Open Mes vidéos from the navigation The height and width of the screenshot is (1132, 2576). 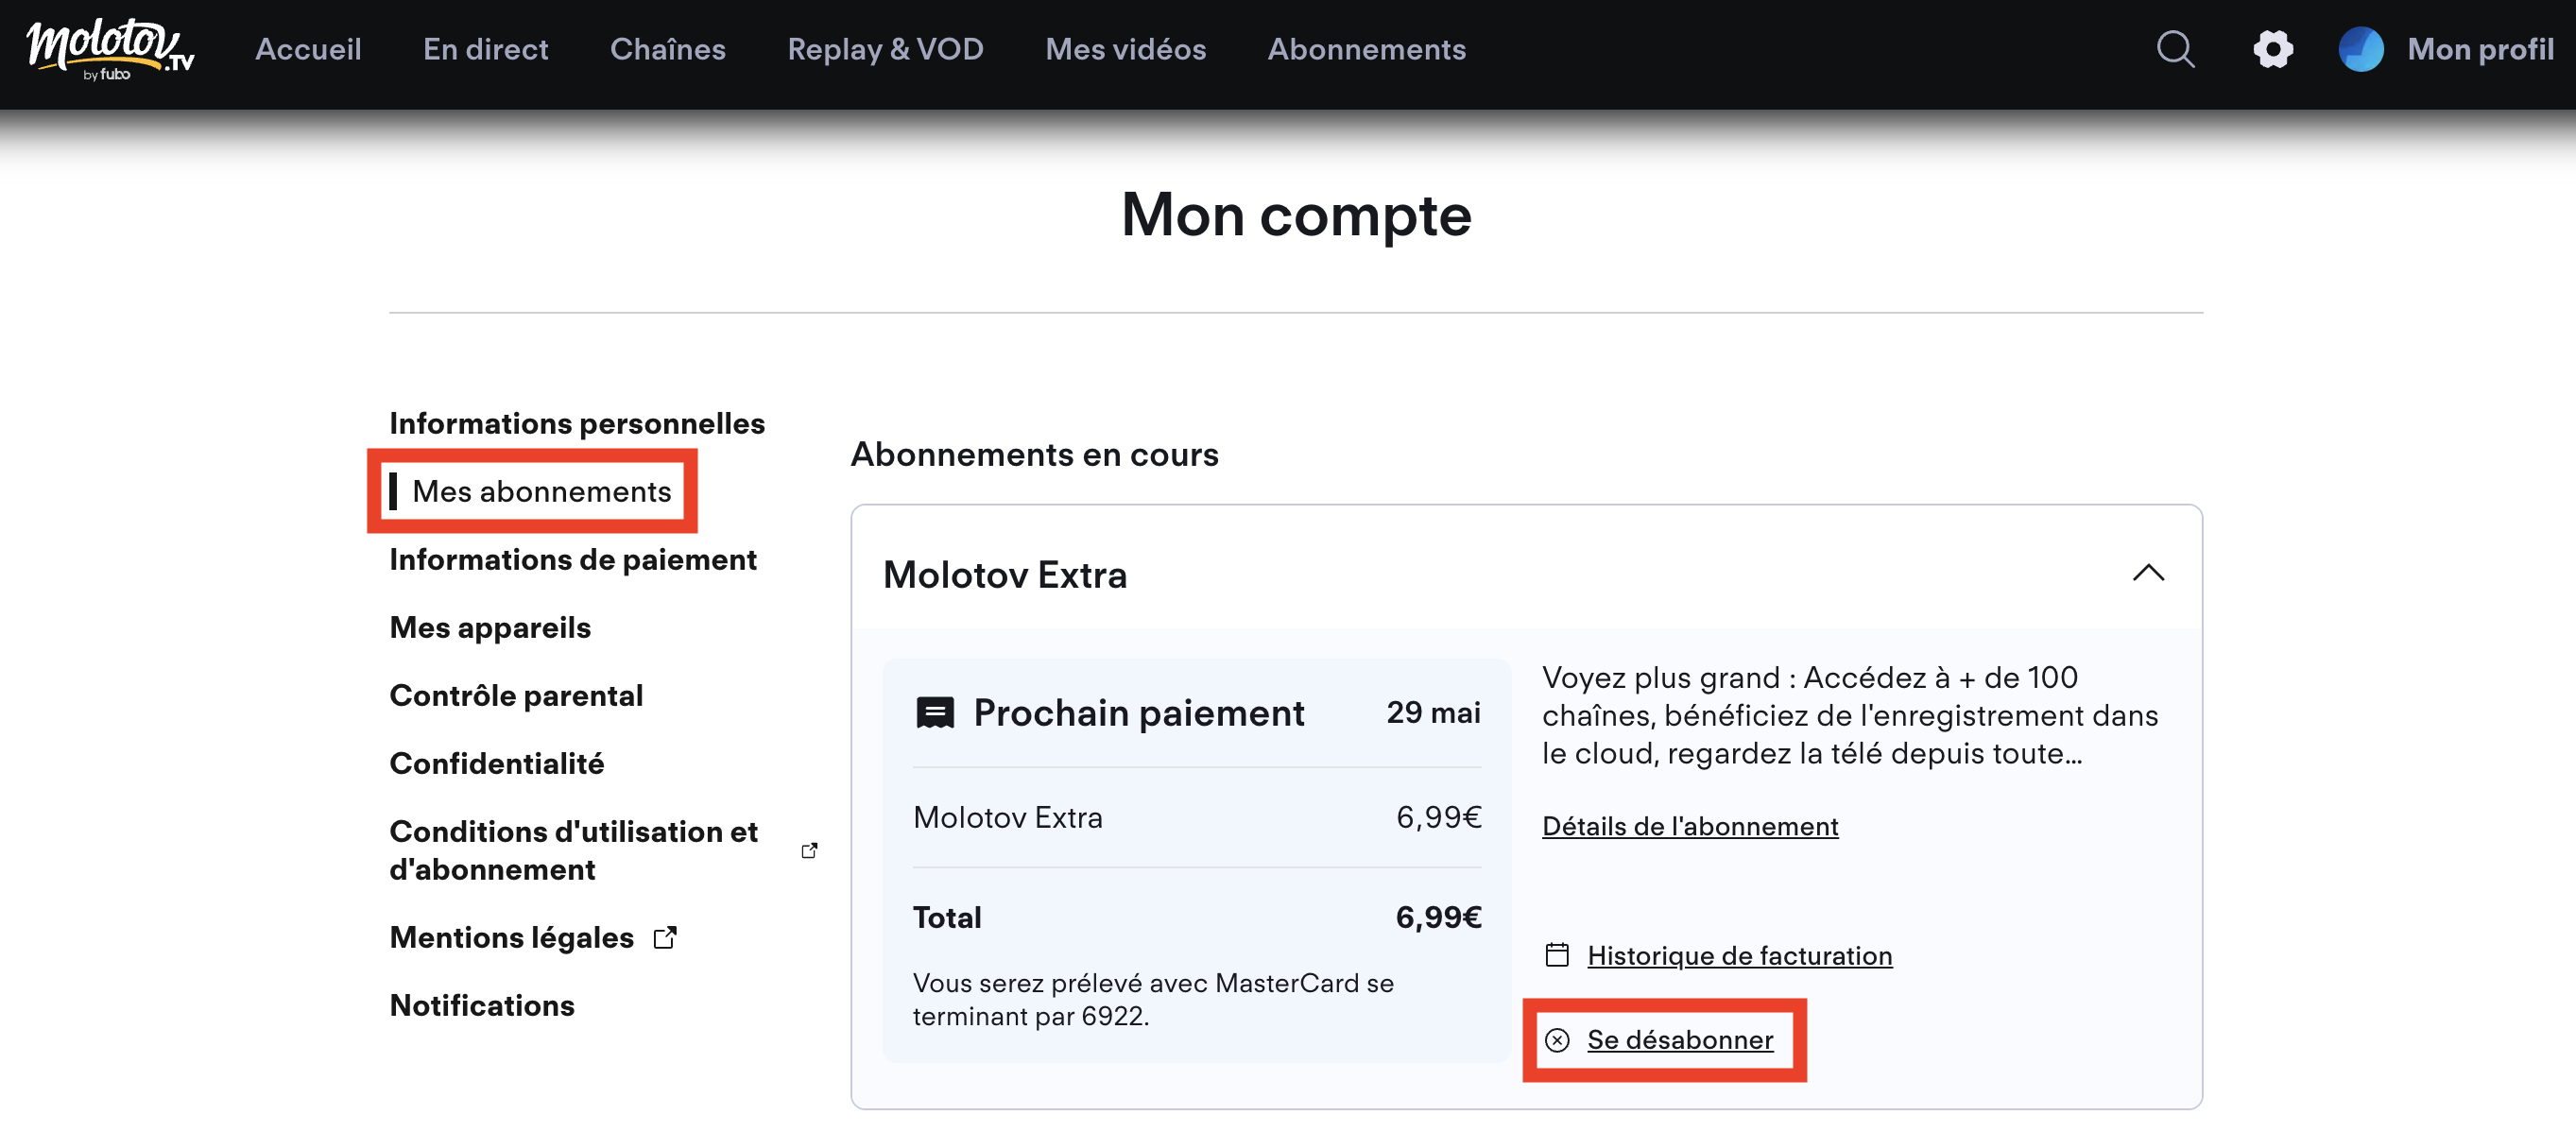1126,49
